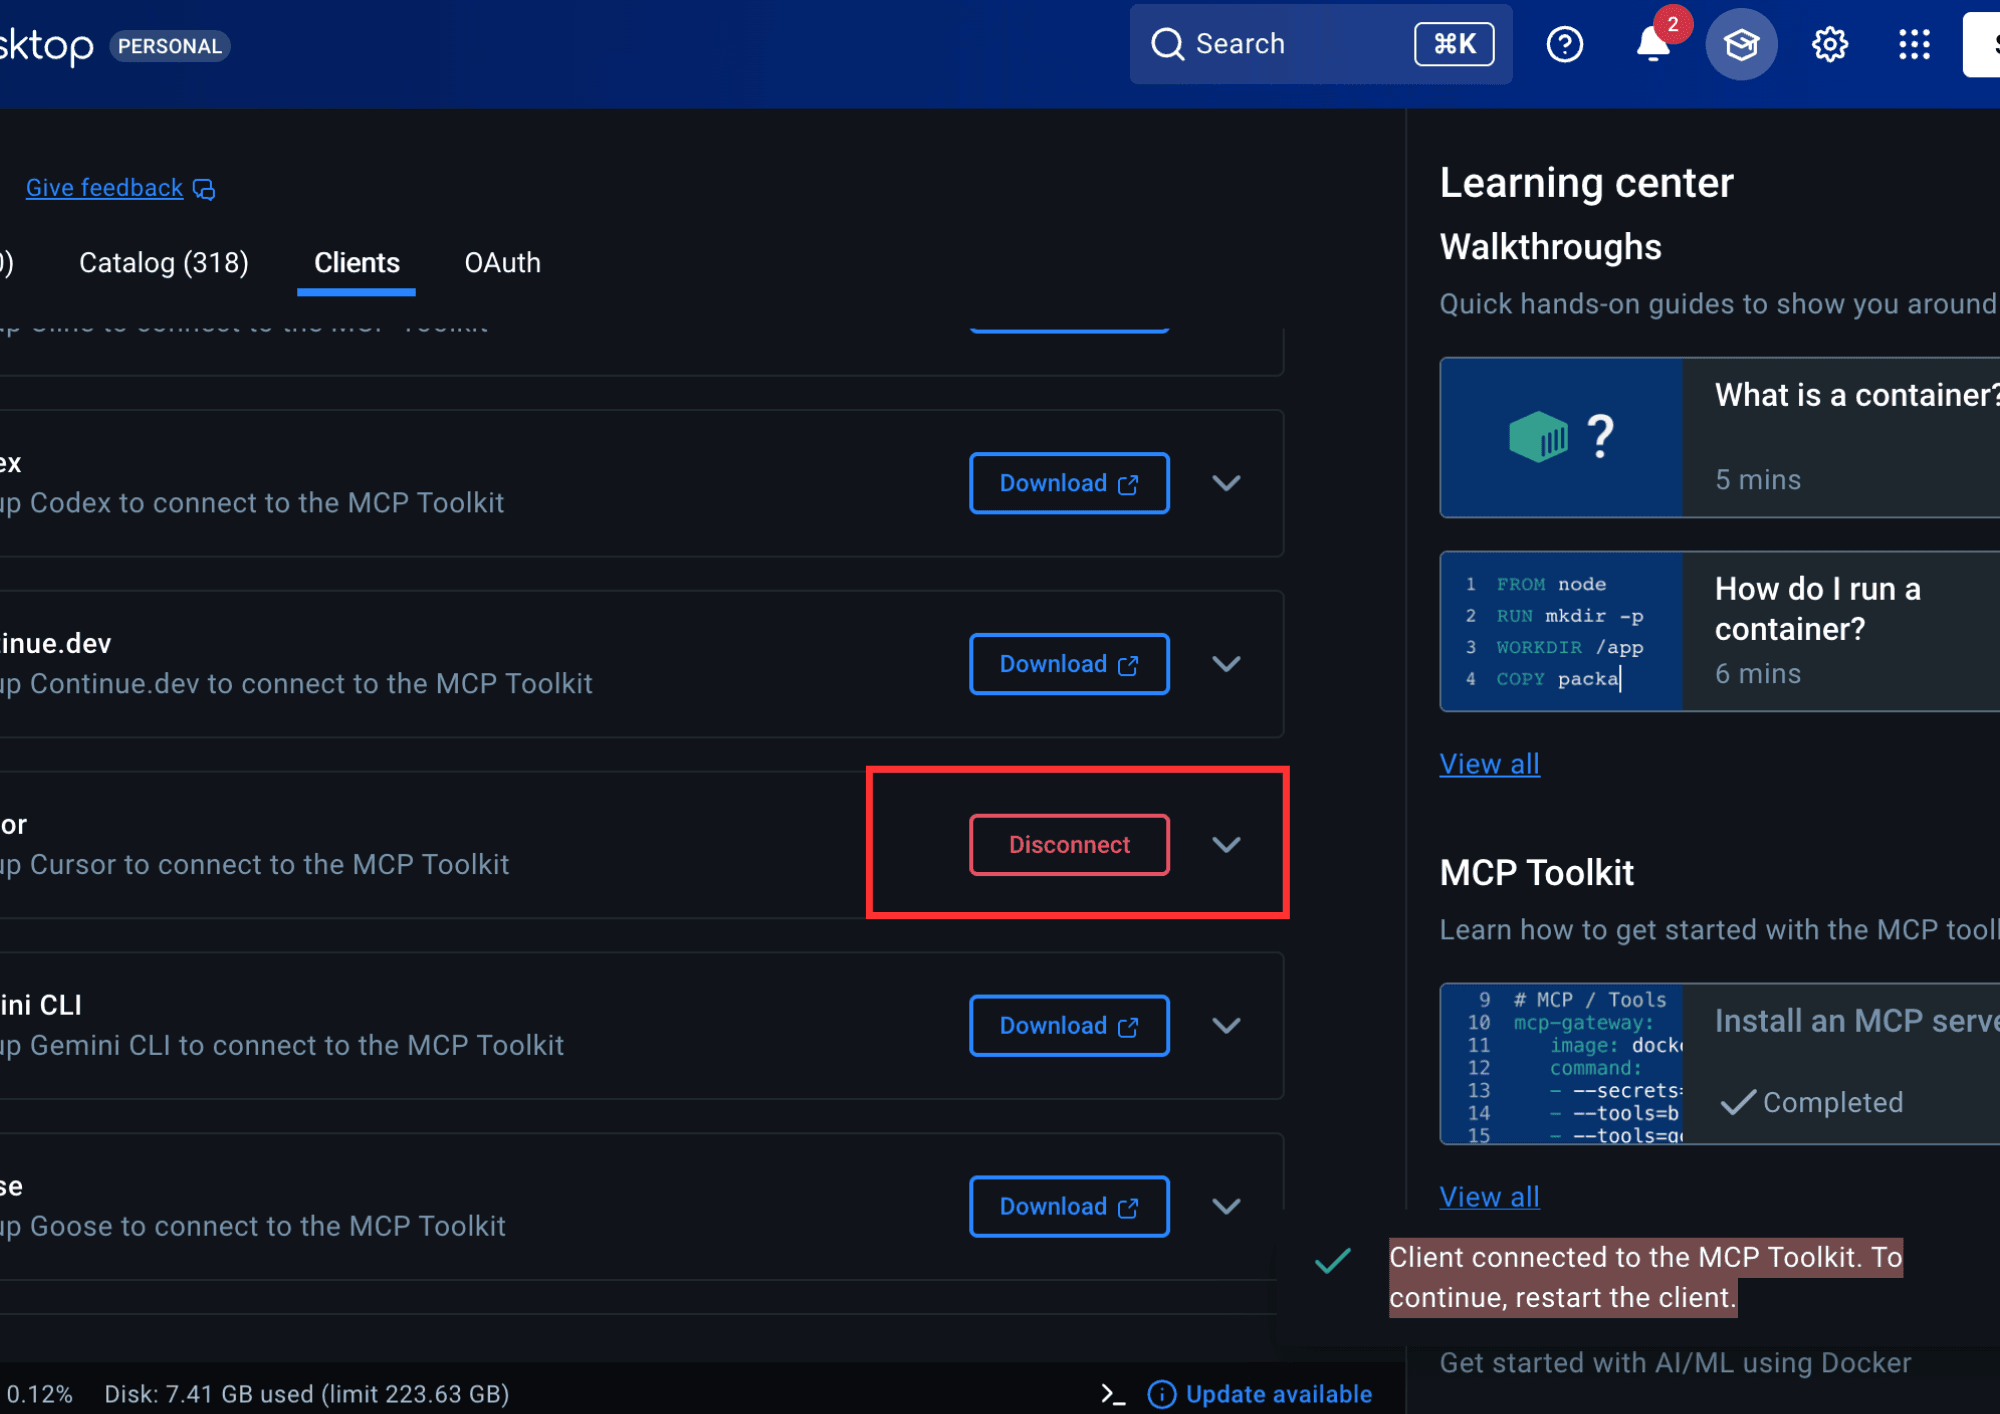Click the 5 mins duration label
Screen dimensions: 2000x1414
point(1758,480)
